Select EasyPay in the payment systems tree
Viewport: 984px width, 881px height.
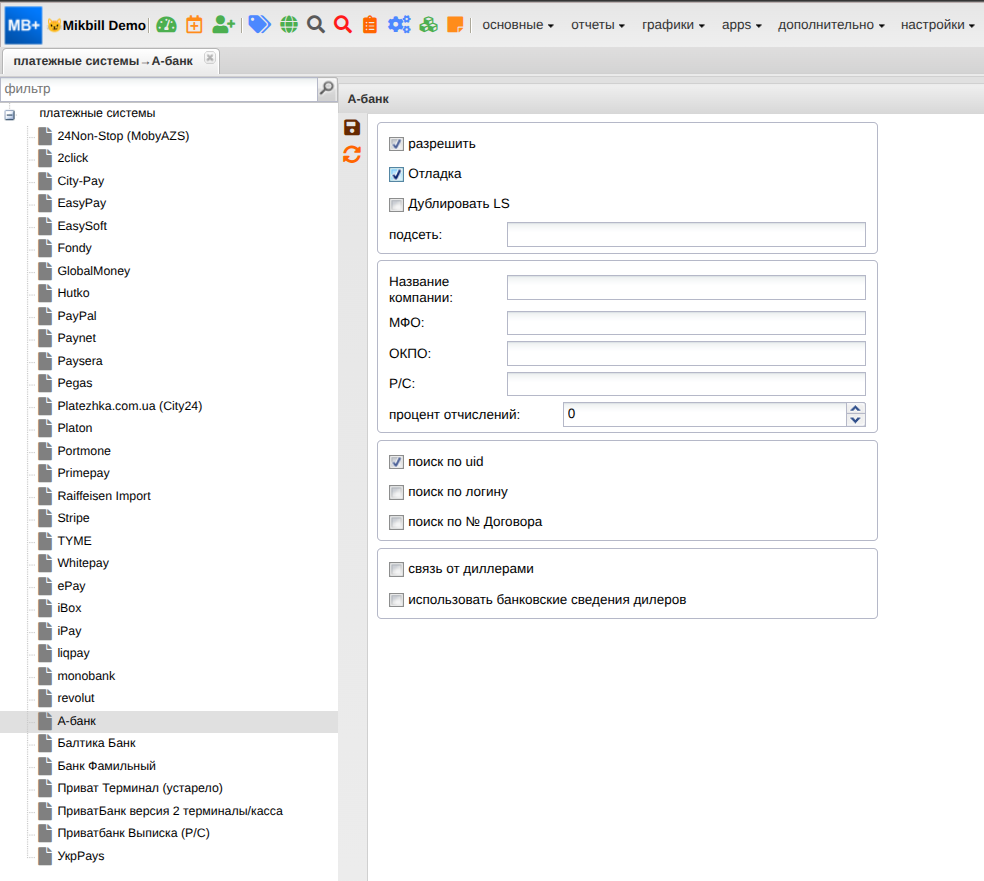click(82, 203)
